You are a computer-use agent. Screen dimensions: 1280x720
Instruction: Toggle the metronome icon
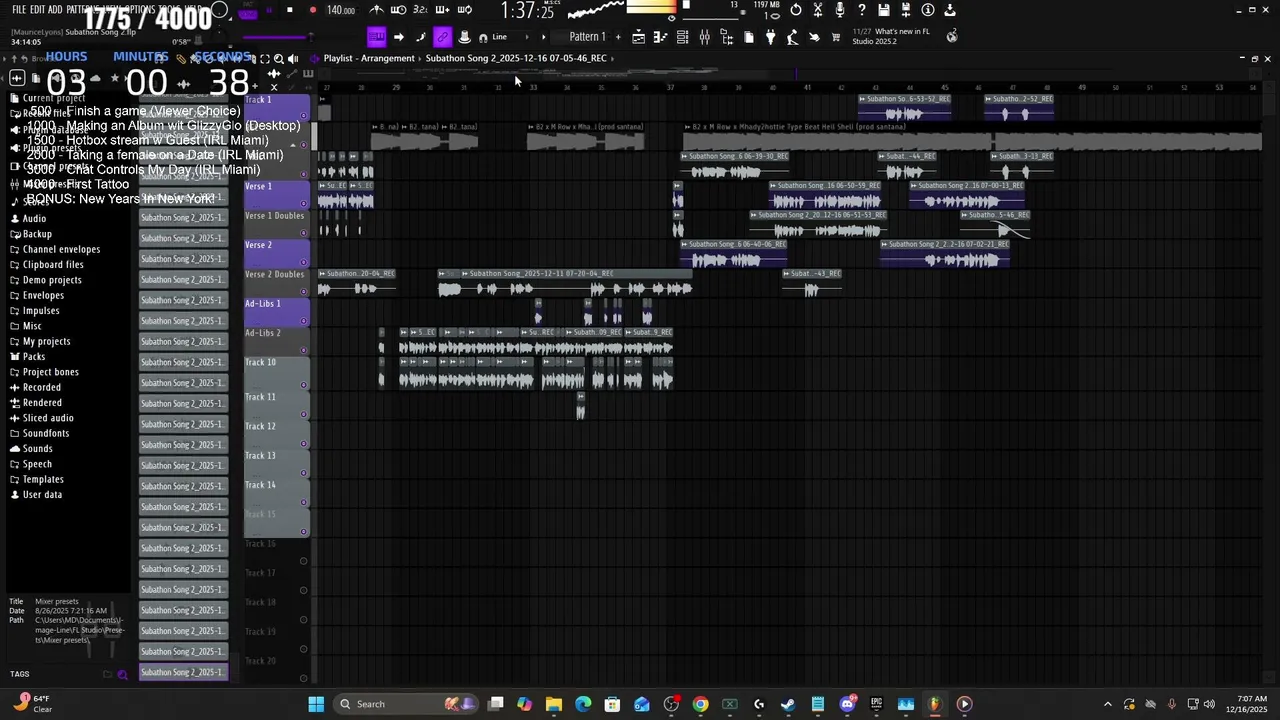(376, 10)
